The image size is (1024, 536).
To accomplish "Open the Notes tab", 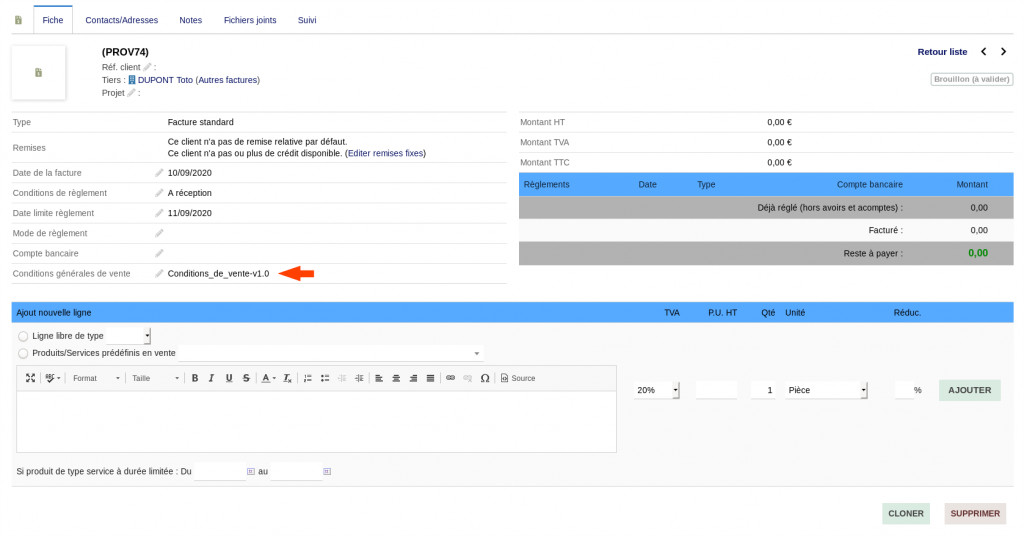I will (x=191, y=20).
